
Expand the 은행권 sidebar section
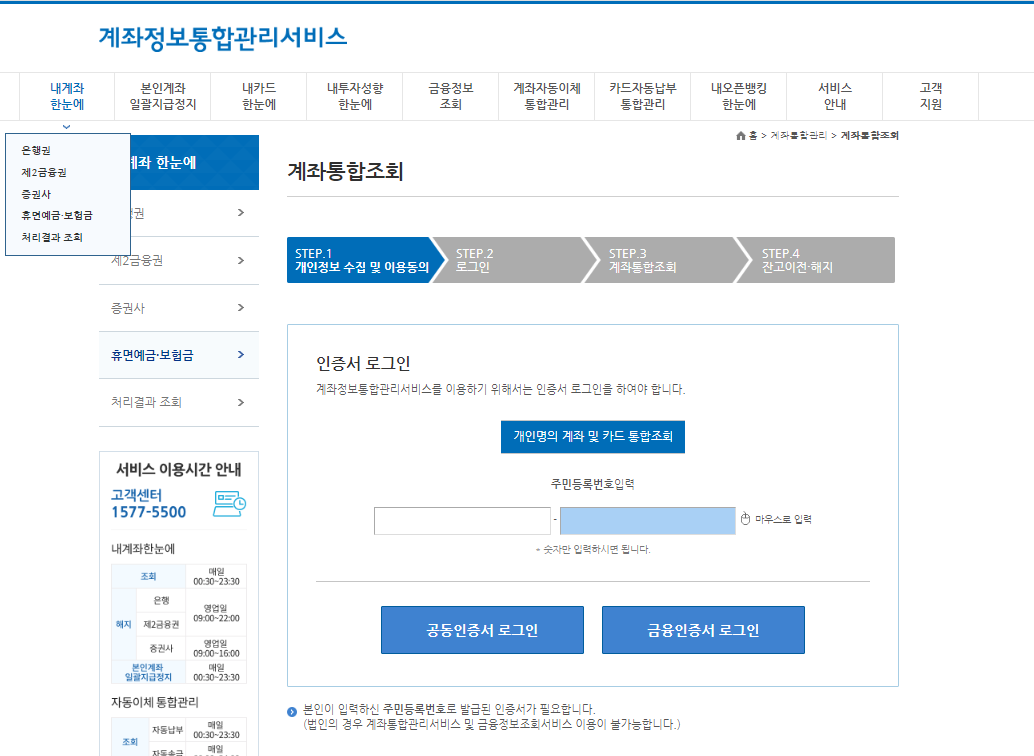click(x=179, y=213)
